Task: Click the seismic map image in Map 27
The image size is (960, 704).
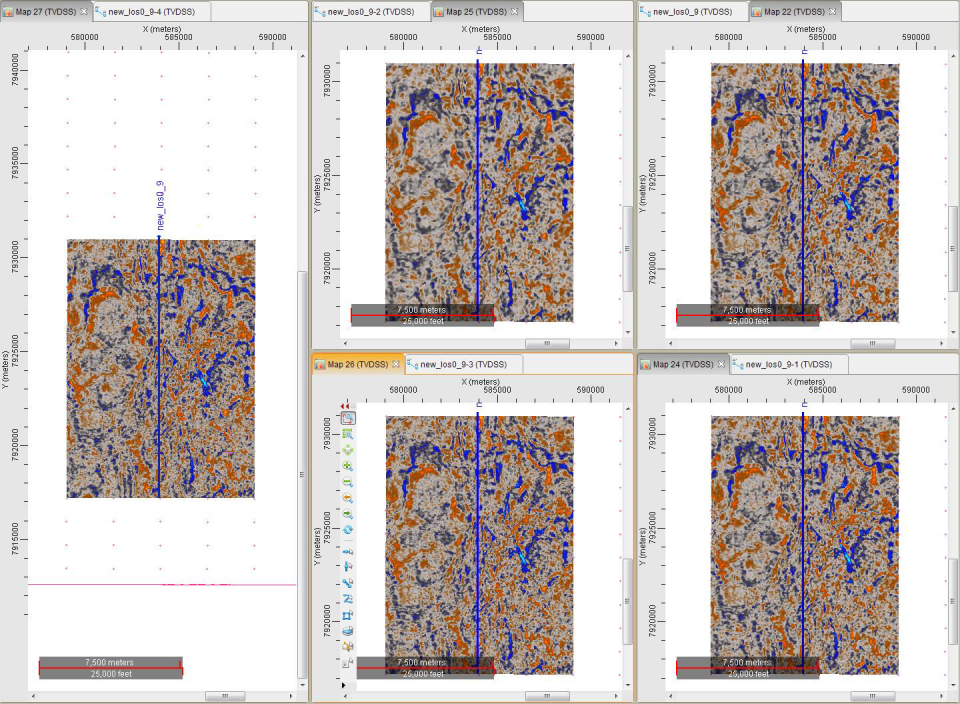Action: (161, 369)
